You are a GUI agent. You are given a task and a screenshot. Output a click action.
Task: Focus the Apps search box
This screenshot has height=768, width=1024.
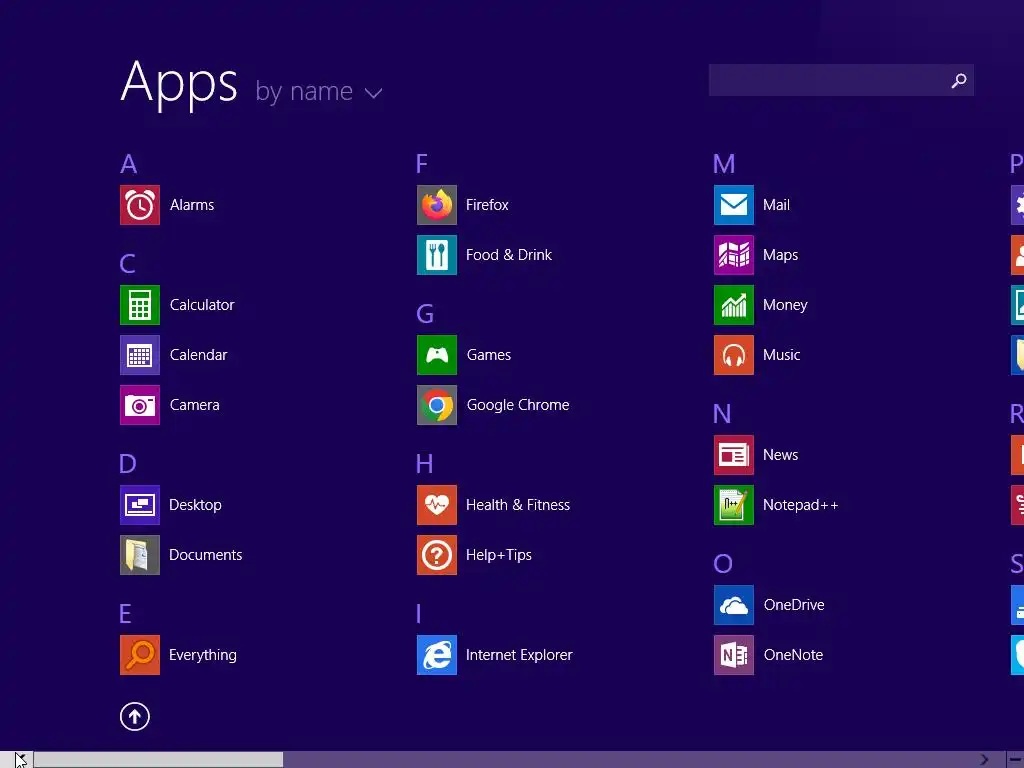pos(841,80)
